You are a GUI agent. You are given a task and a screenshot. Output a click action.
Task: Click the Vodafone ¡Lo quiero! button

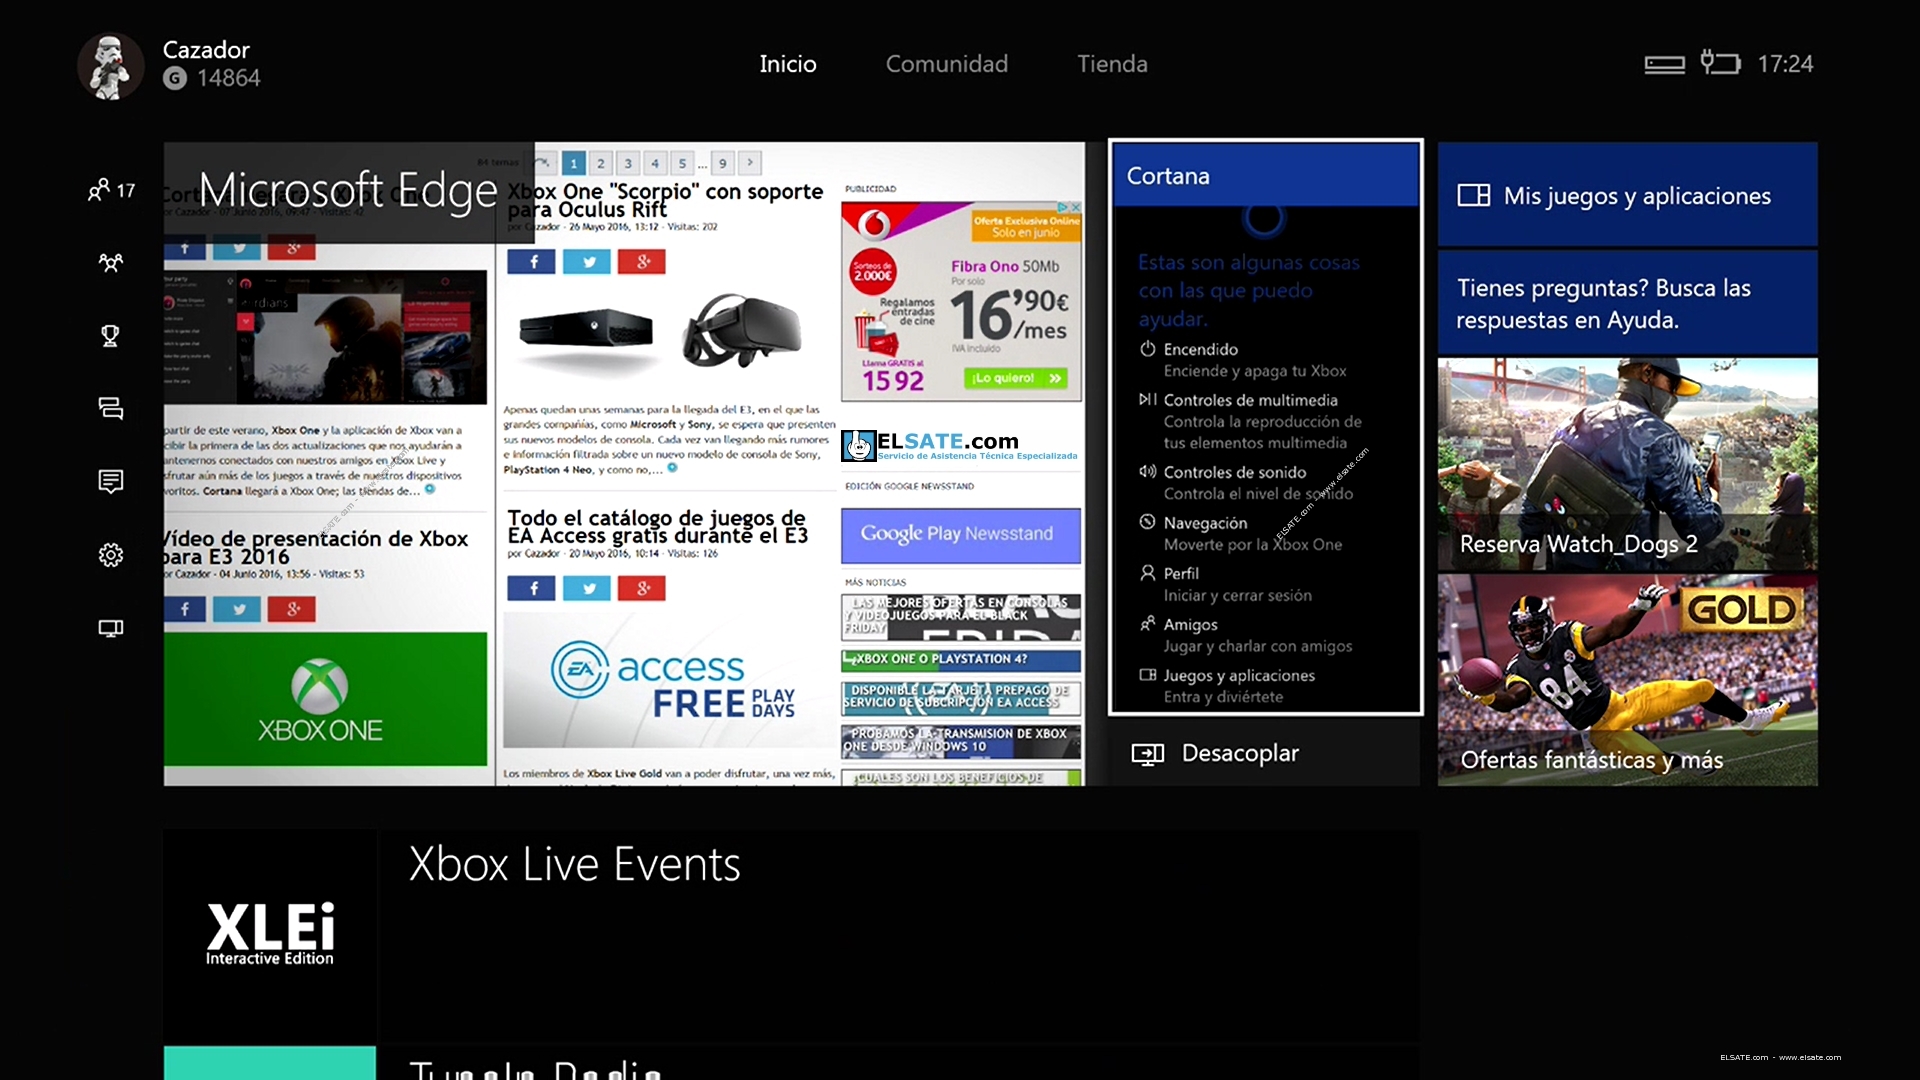(1016, 378)
